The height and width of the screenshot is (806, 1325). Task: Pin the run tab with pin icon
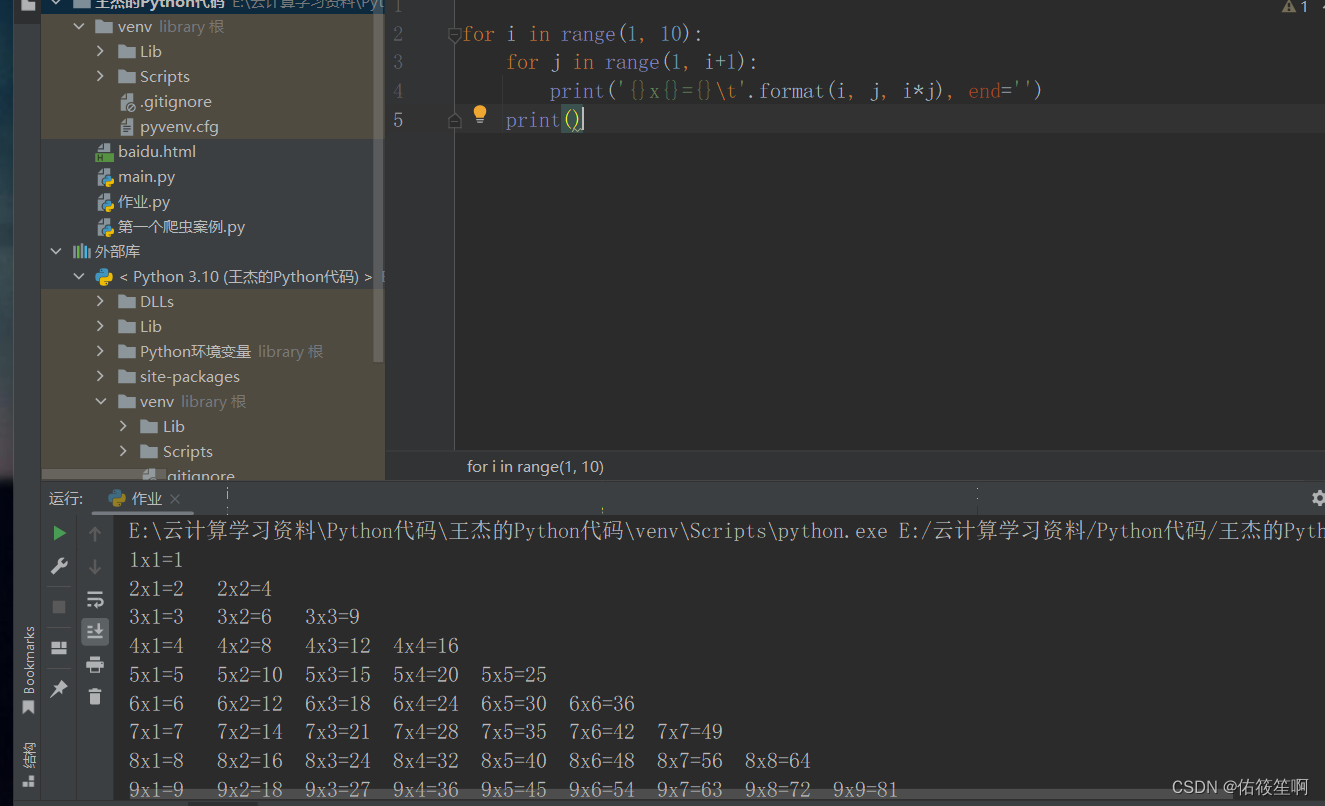point(59,688)
